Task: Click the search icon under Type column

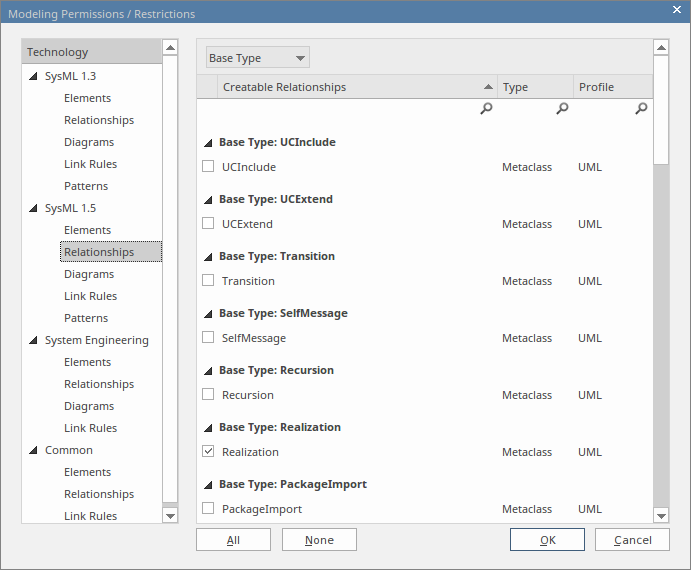Action: pos(562,109)
